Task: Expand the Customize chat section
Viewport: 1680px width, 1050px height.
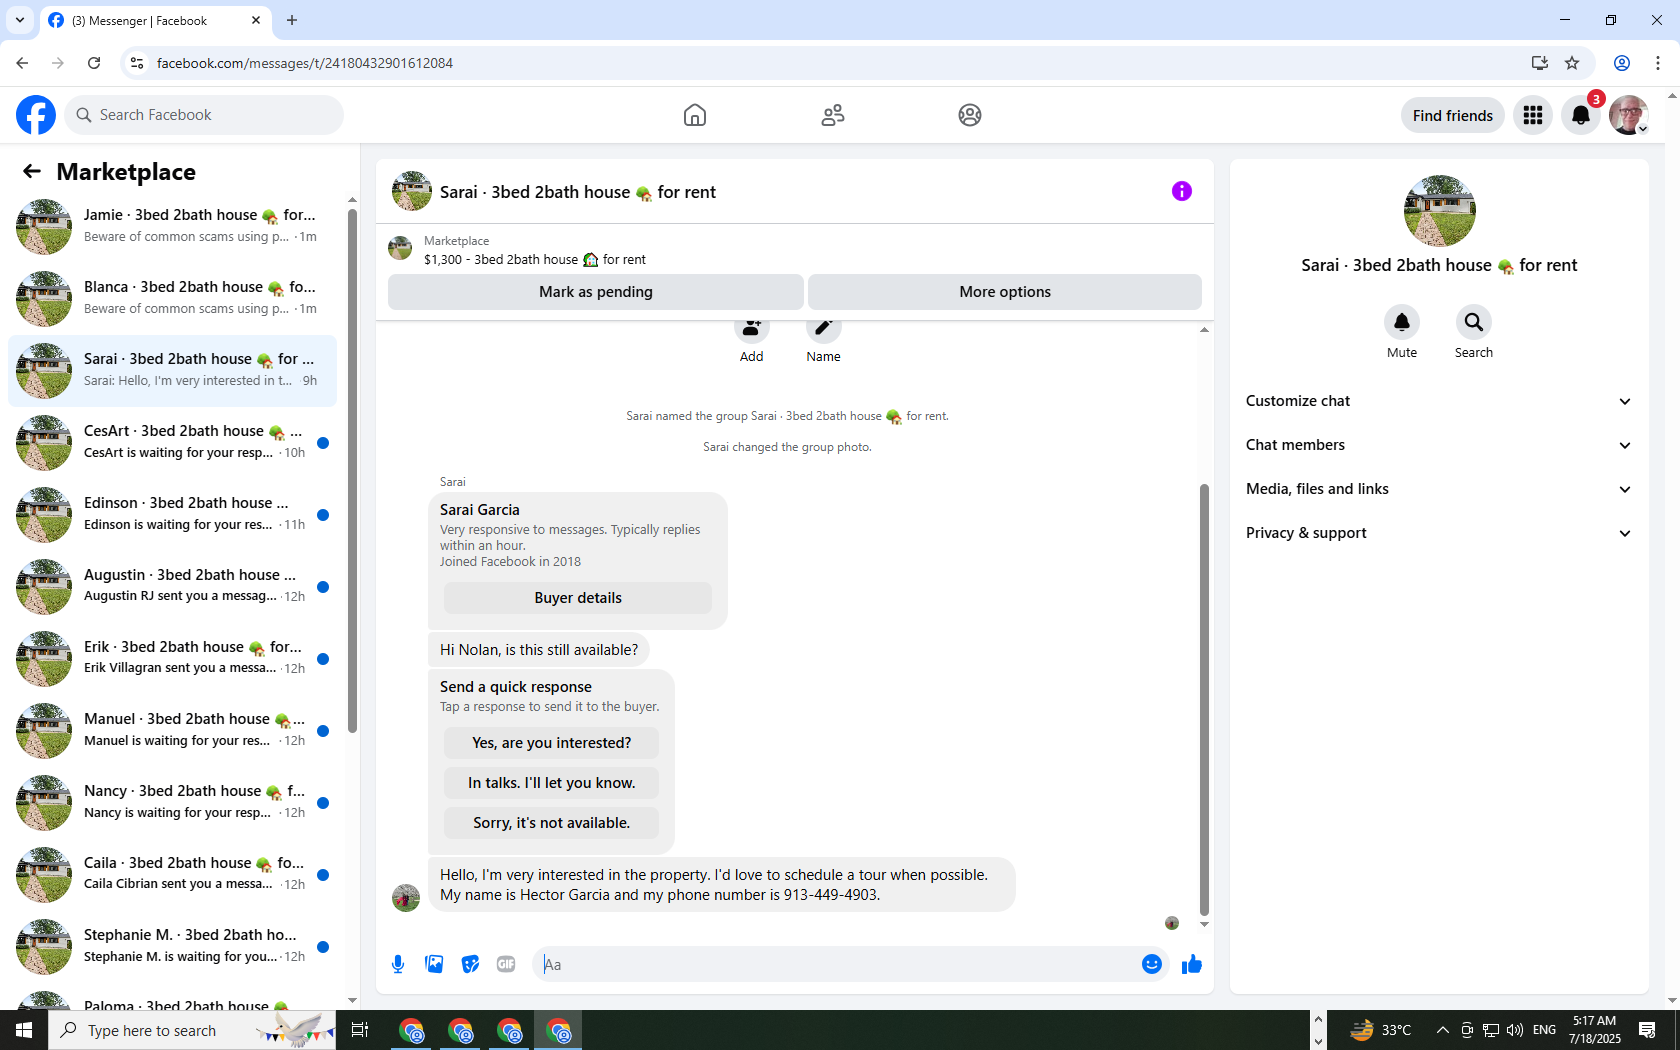Action: [1439, 401]
